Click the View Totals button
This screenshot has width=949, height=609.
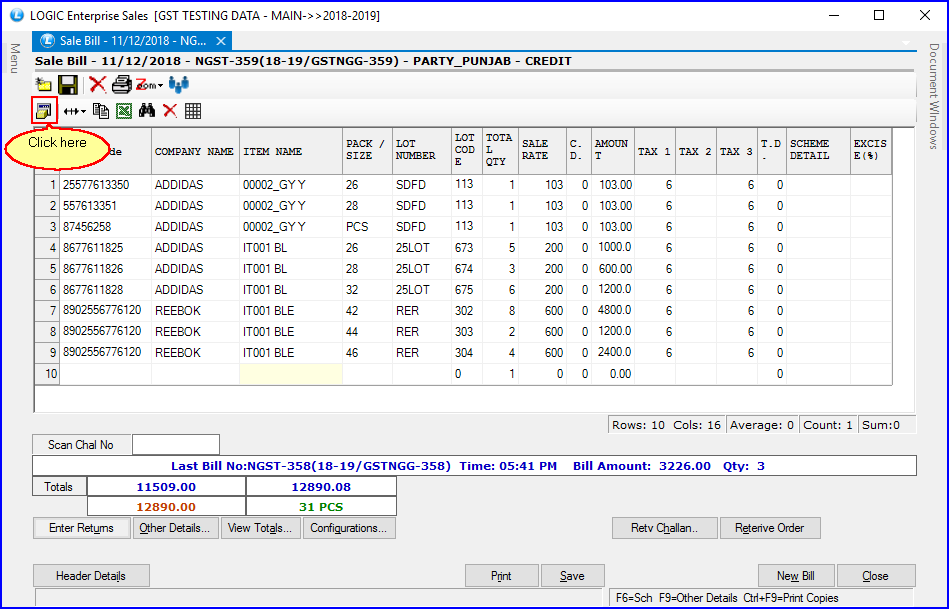(x=260, y=528)
